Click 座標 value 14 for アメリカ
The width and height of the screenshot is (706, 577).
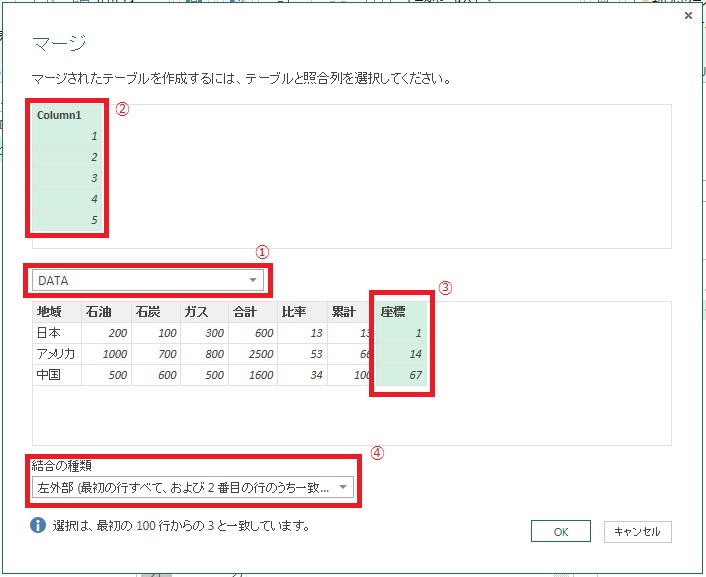(402, 354)
